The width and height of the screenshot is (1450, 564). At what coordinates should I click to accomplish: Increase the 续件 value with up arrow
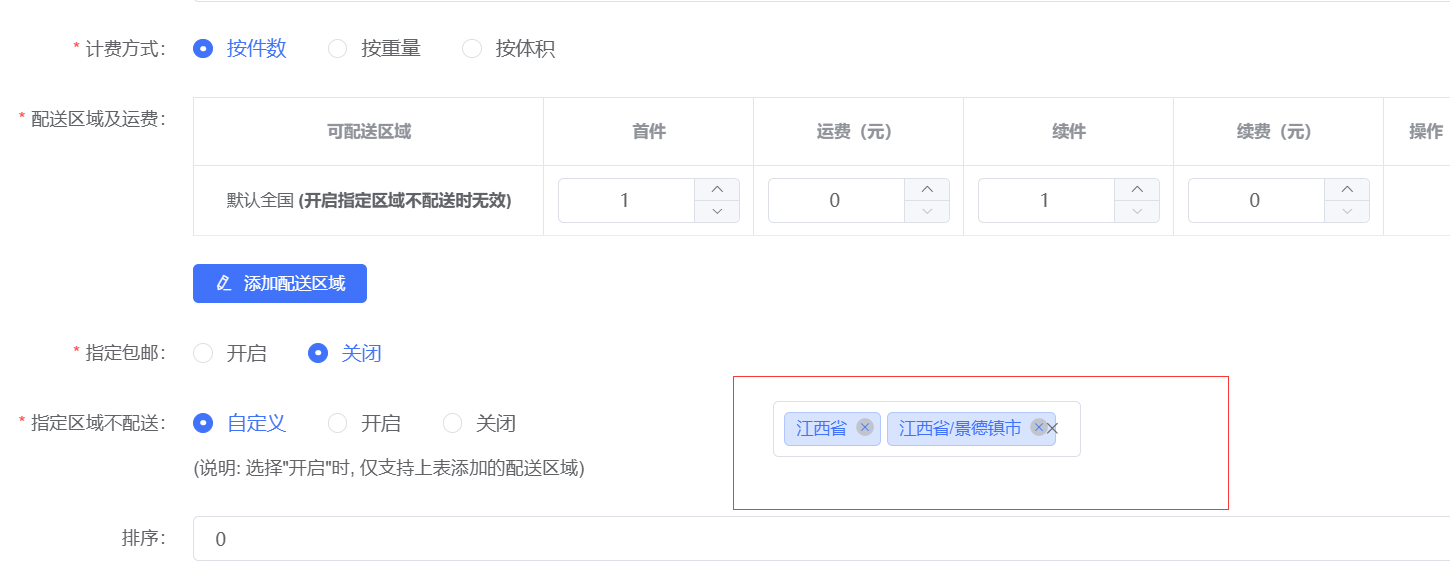pyautogui.click(x=1137, y=189)
